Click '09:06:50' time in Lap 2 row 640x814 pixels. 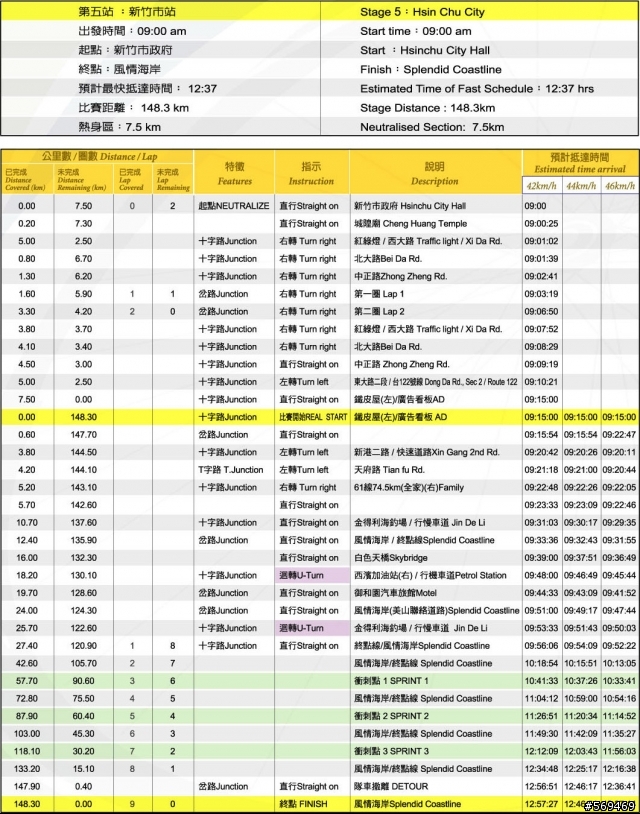[x=541, y=311]
